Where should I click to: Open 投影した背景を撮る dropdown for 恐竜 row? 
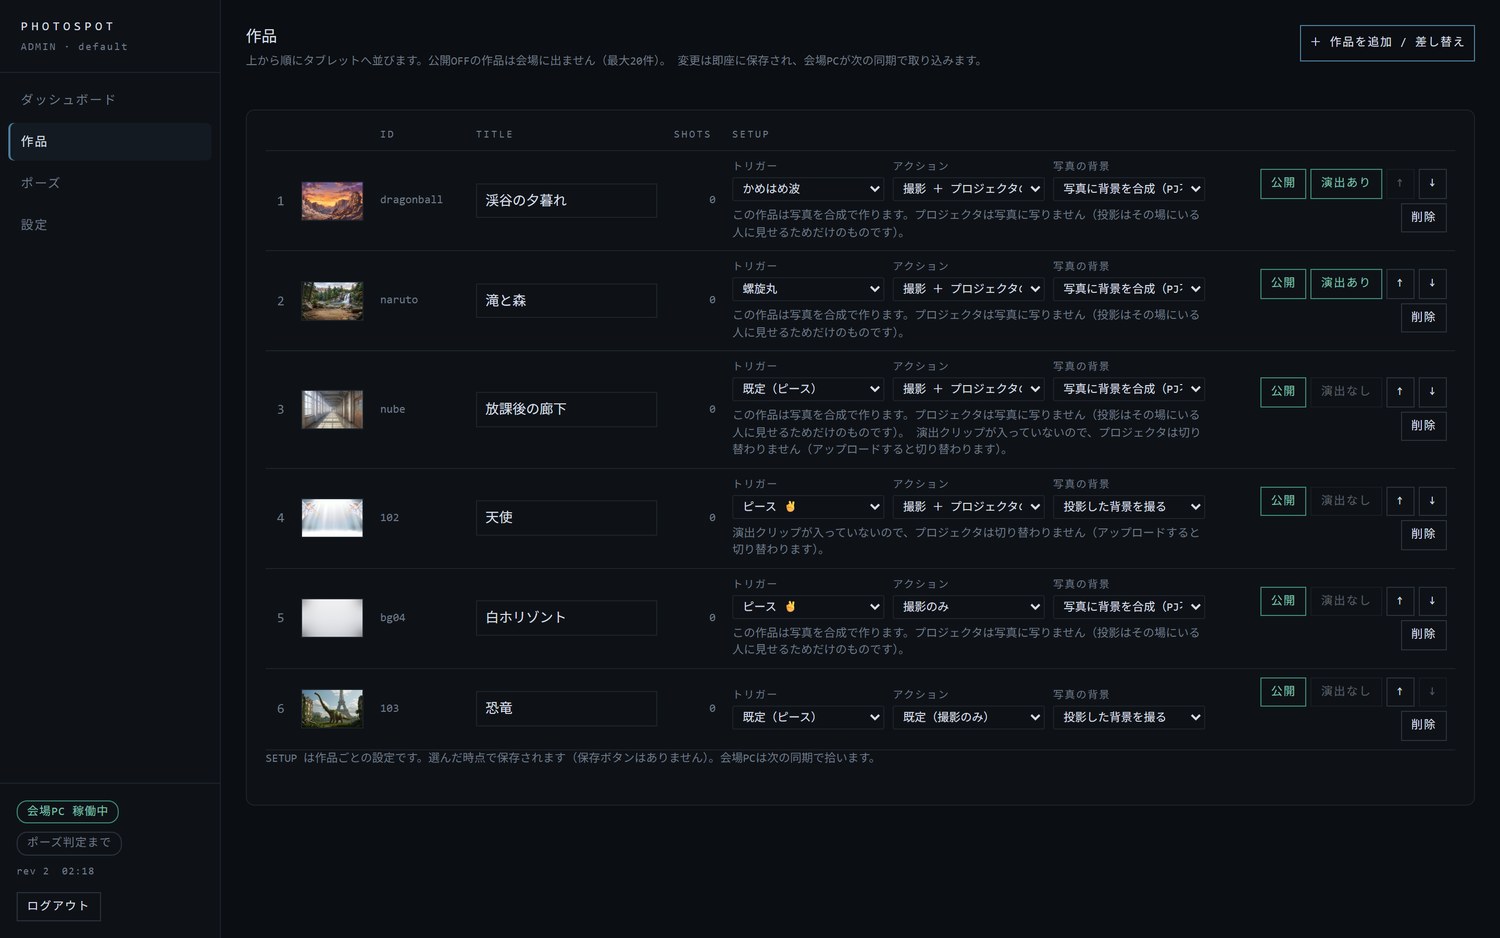click(x=1128, y=717)
